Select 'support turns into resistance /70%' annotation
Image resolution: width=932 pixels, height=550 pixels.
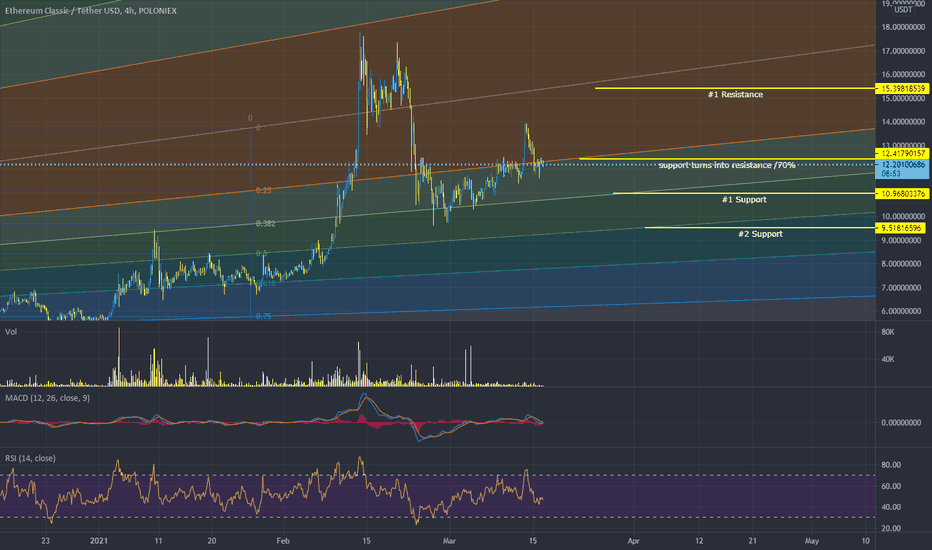coord(727,165)
